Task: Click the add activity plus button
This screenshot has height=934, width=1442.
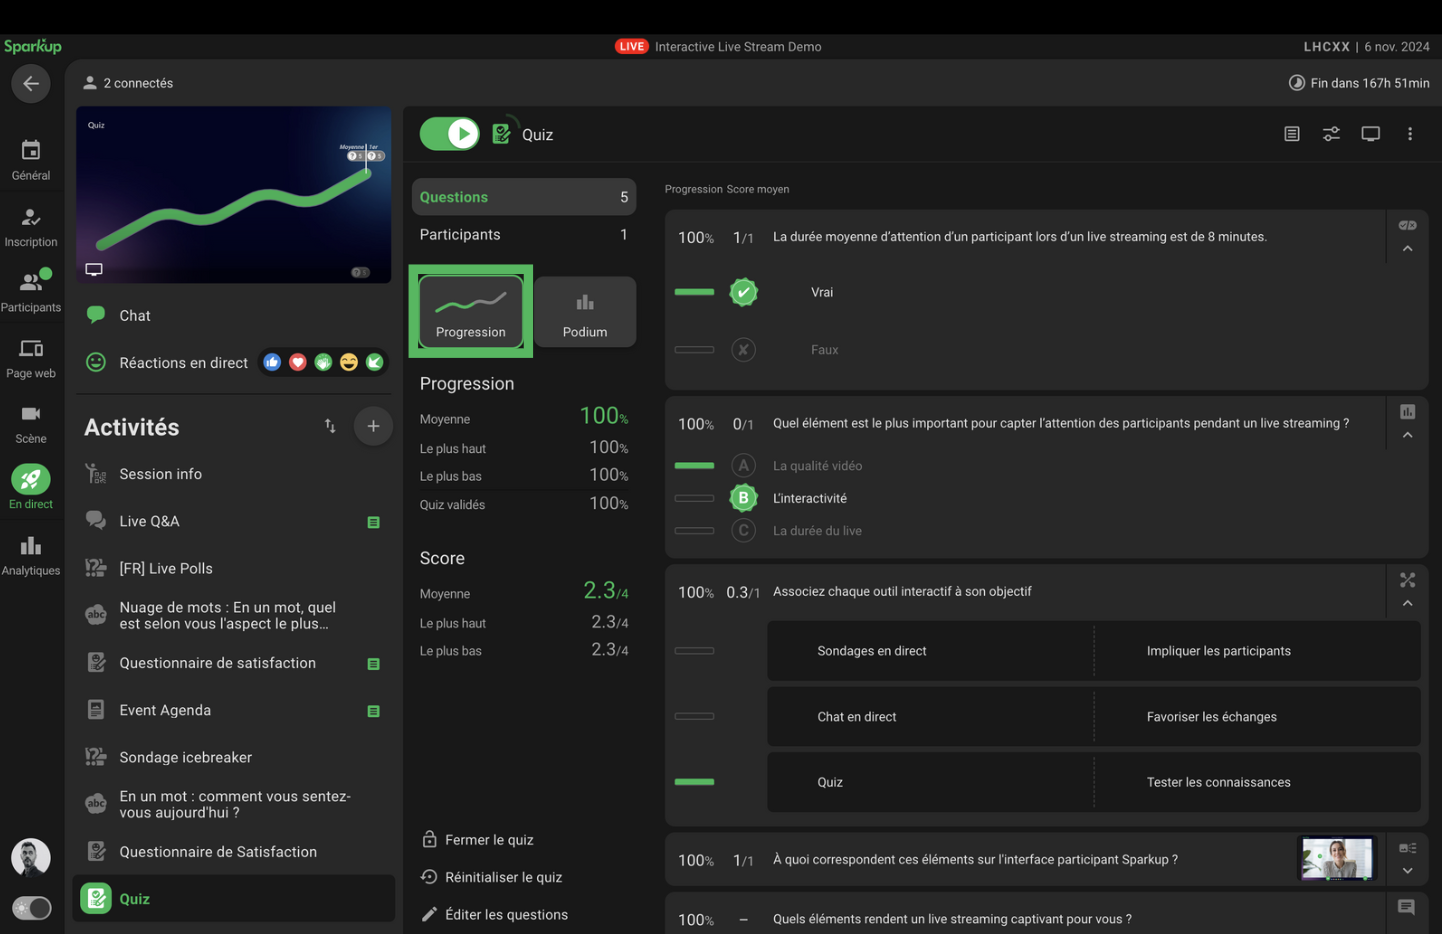Action: tap(373, 426)
